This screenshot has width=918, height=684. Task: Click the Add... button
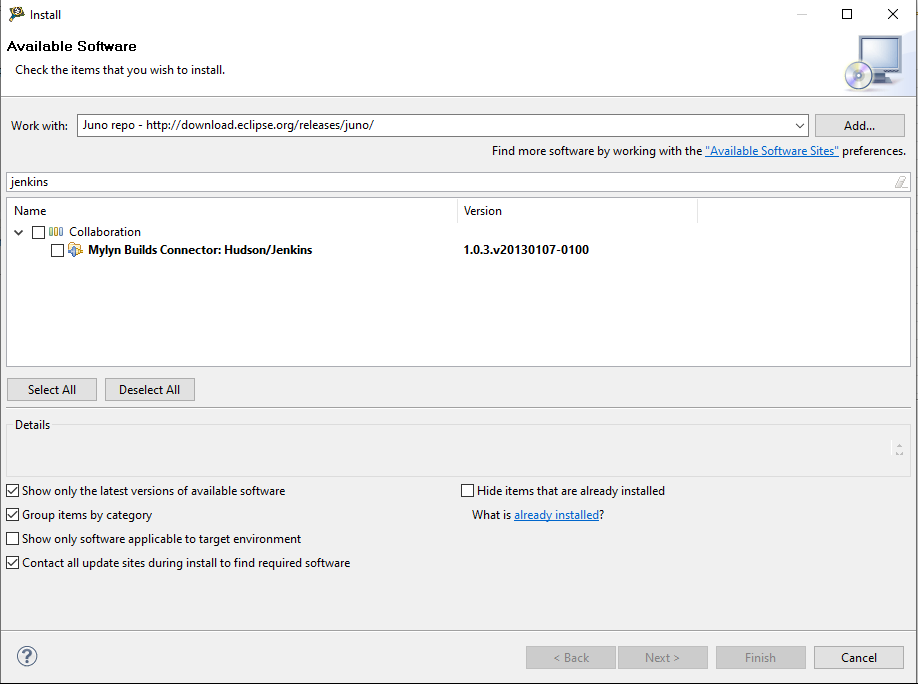click(859, 125)
